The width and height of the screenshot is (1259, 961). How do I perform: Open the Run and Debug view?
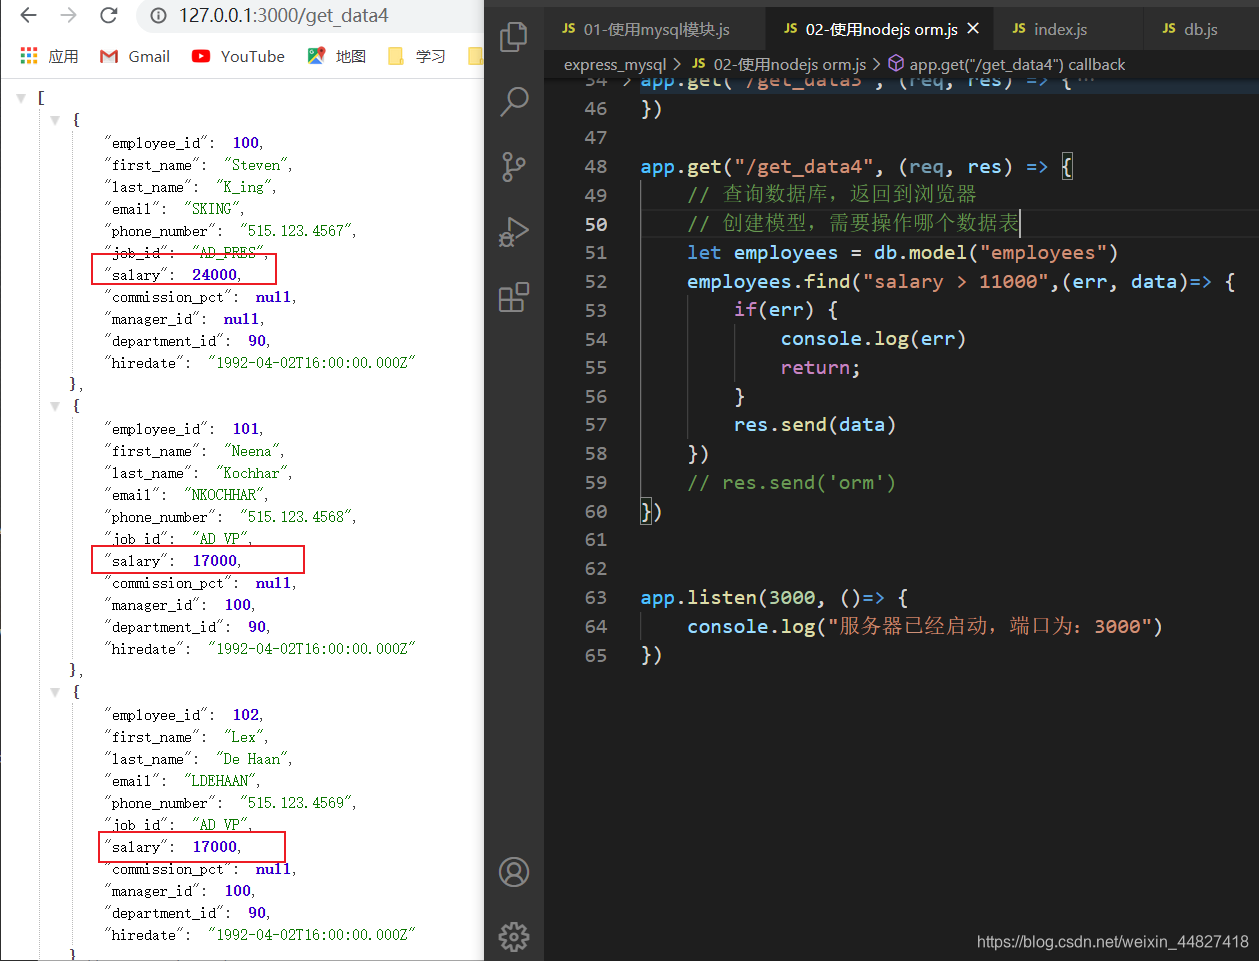[x=514, y=232]
